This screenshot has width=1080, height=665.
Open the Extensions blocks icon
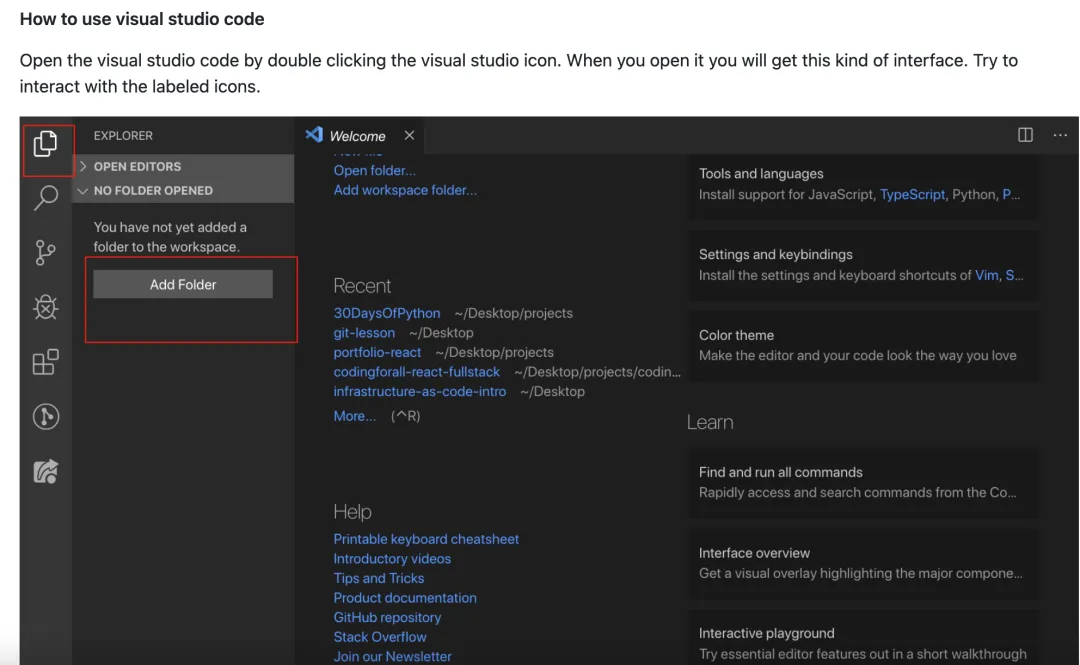click(45, 362)
